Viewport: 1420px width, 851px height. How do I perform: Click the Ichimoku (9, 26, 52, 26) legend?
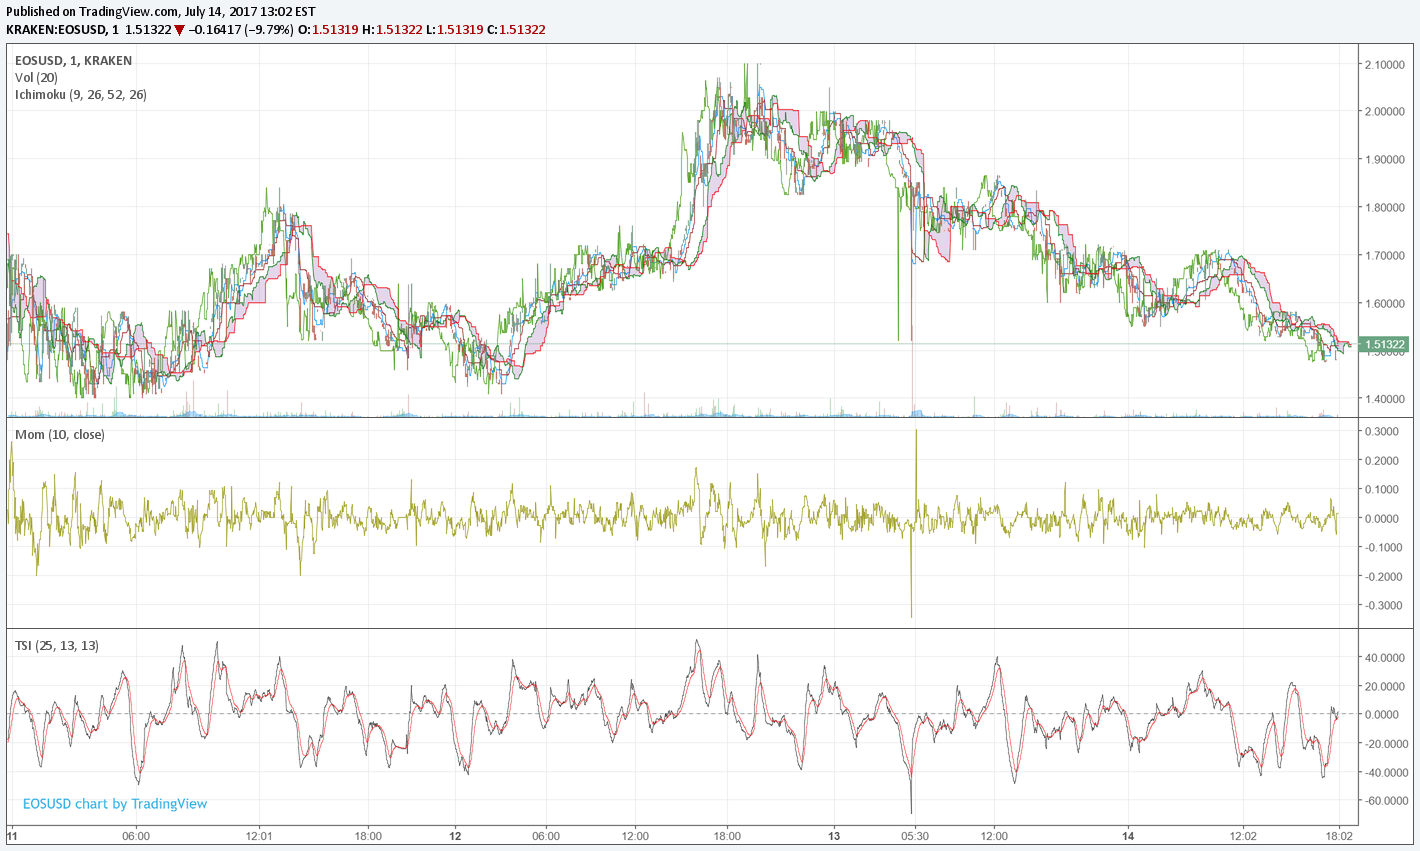[x=81, y=95]
